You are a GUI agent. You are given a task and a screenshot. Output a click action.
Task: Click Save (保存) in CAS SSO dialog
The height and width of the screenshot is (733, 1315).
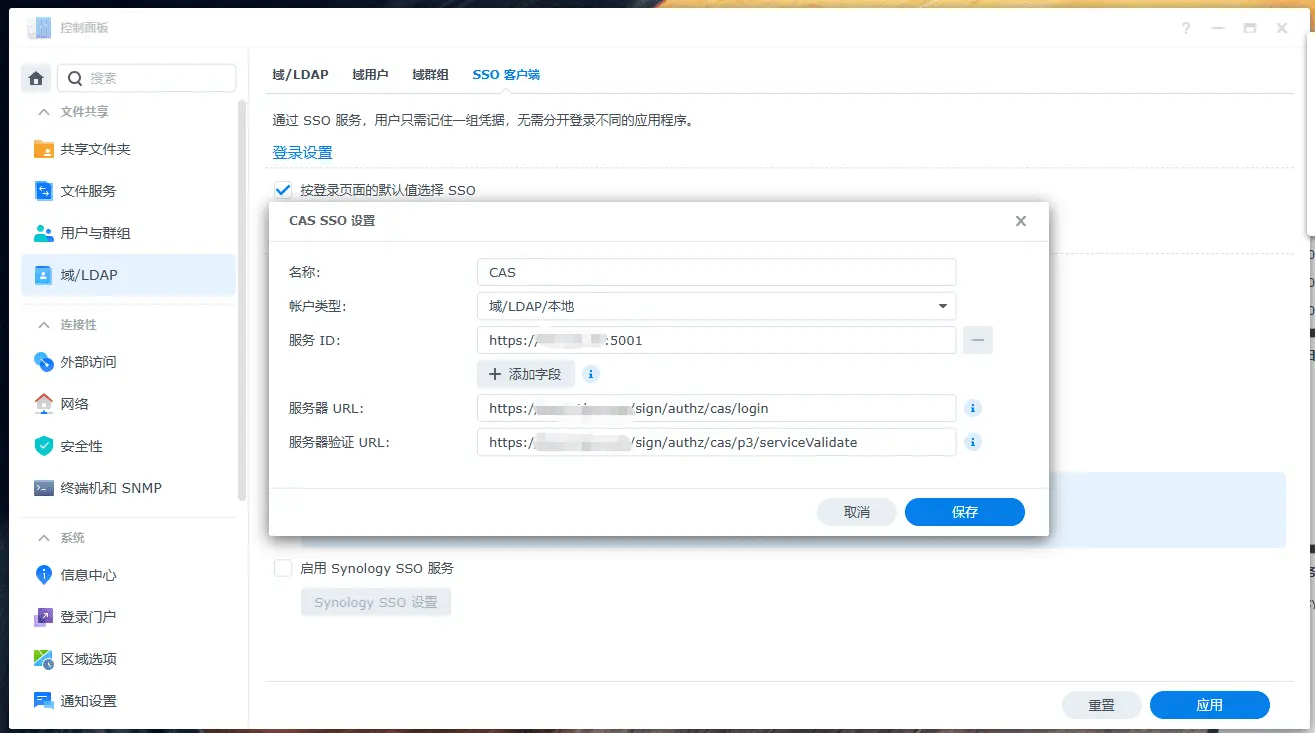964,512
